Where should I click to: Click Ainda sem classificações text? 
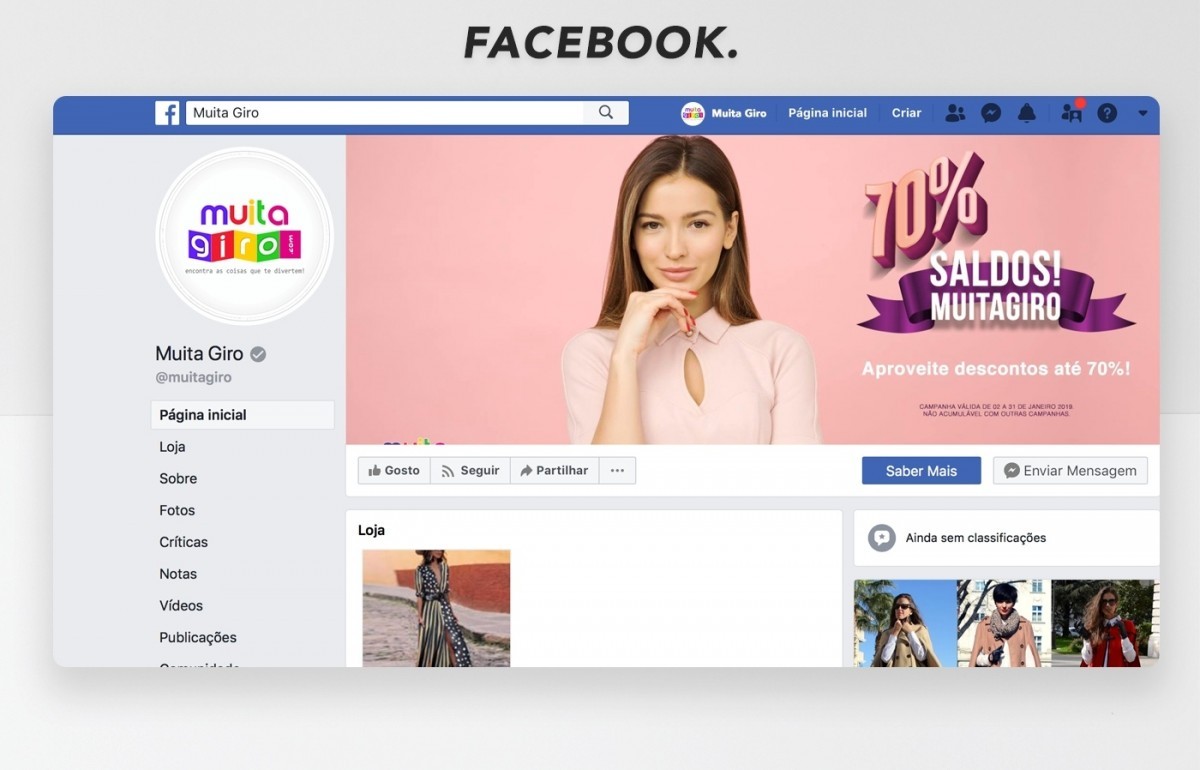pyautogui.click(x=976, y=538)
